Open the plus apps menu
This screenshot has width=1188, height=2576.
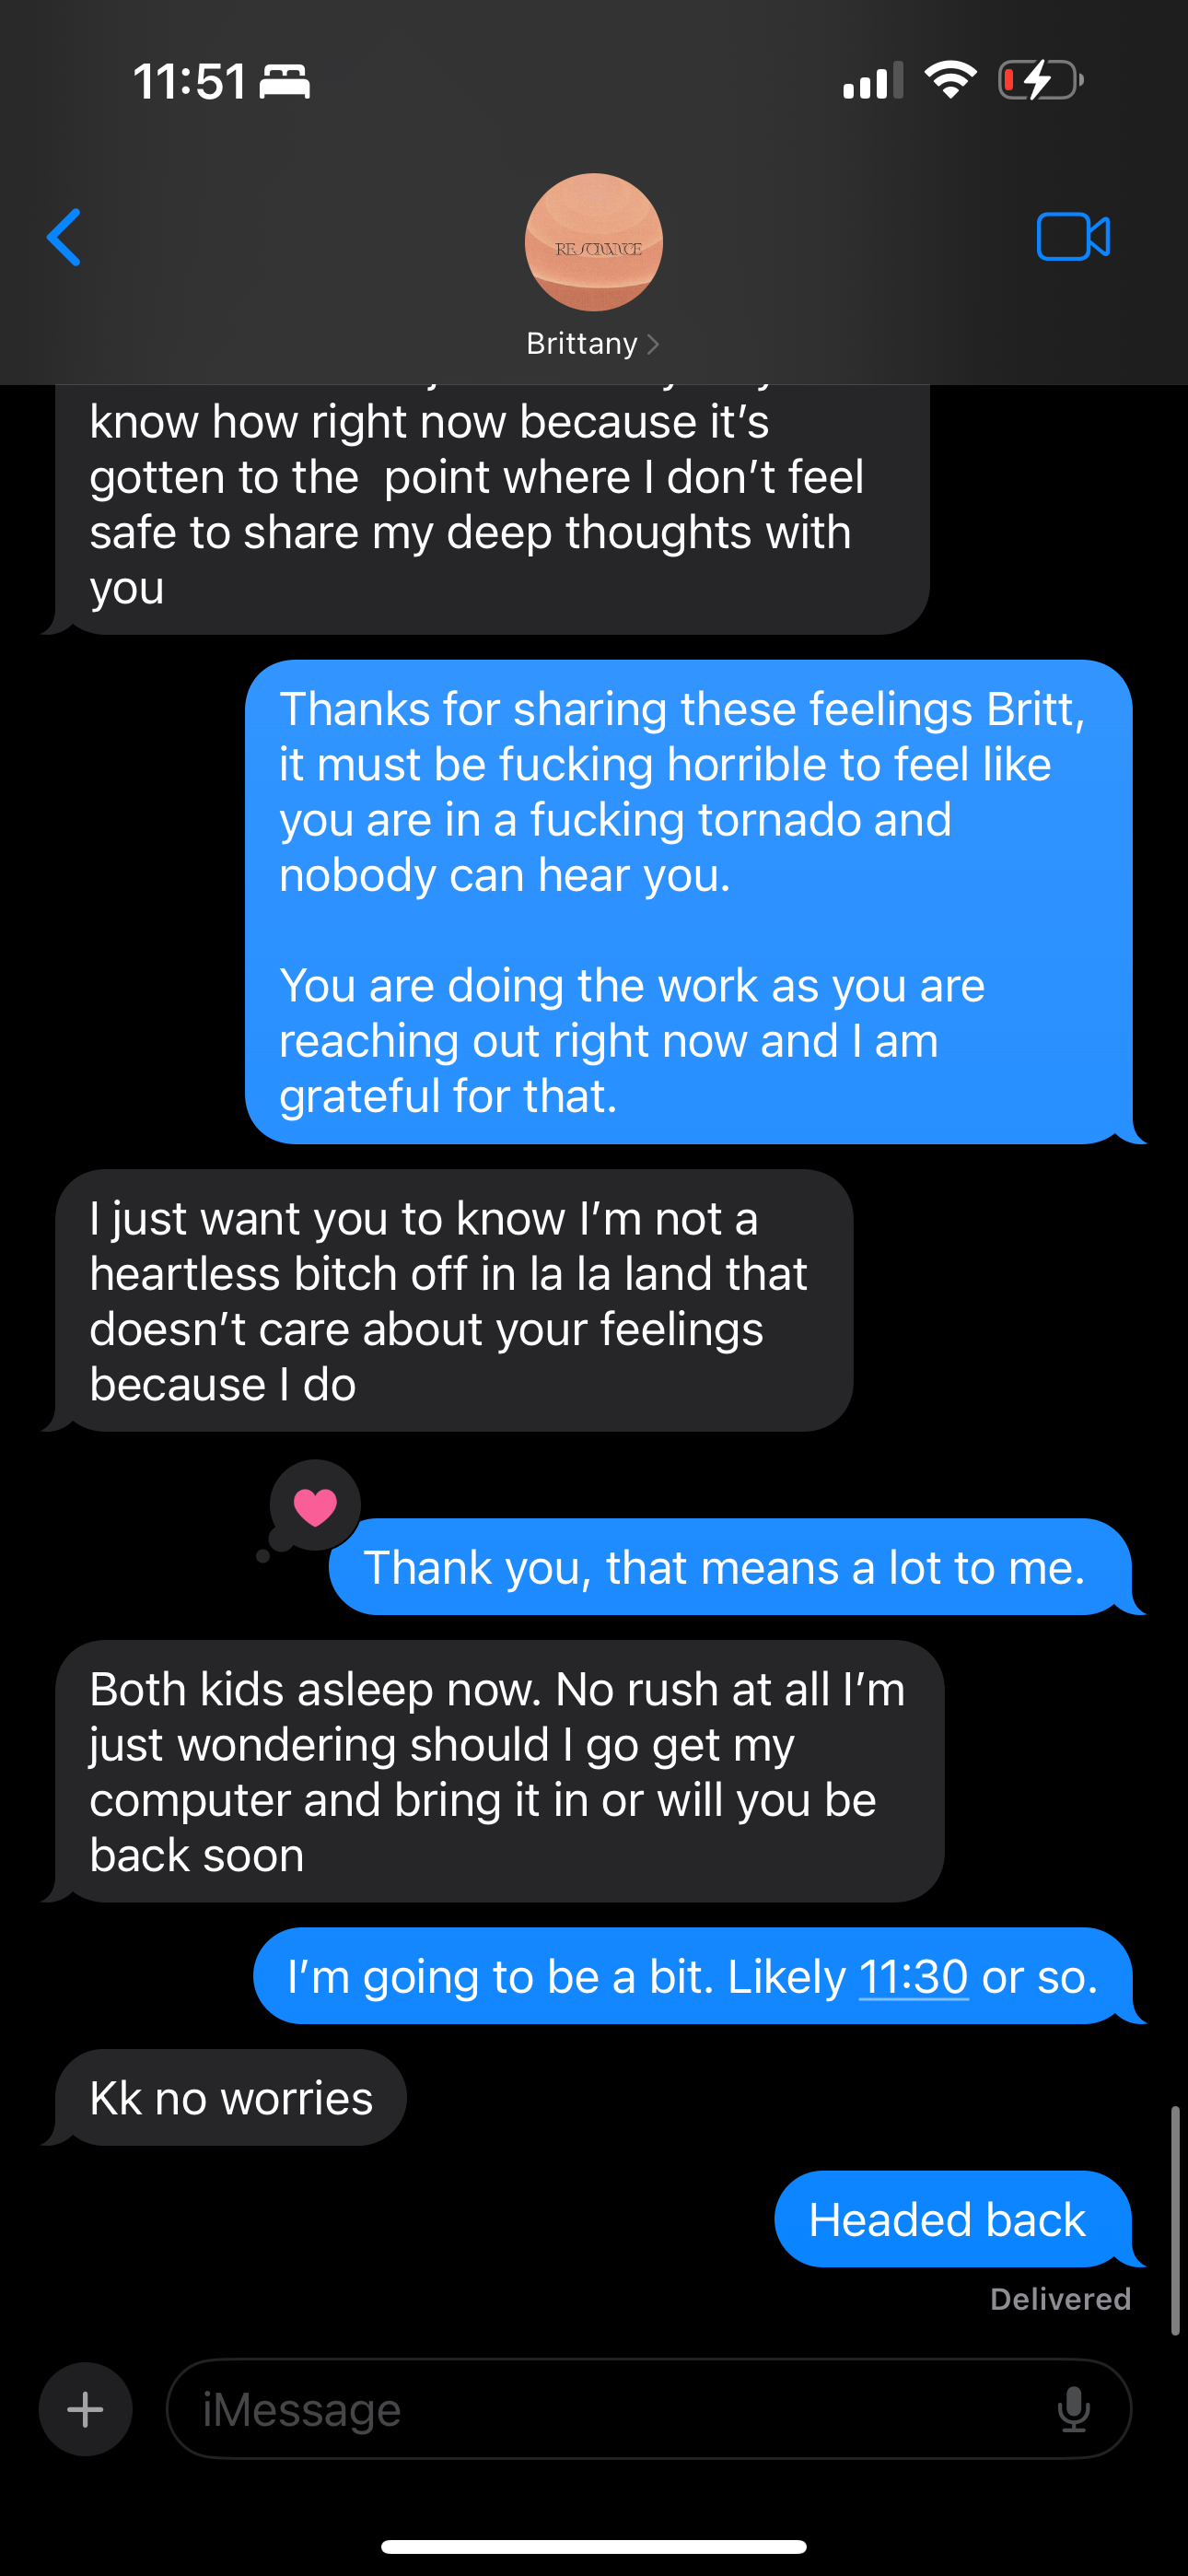[85, 2409]
